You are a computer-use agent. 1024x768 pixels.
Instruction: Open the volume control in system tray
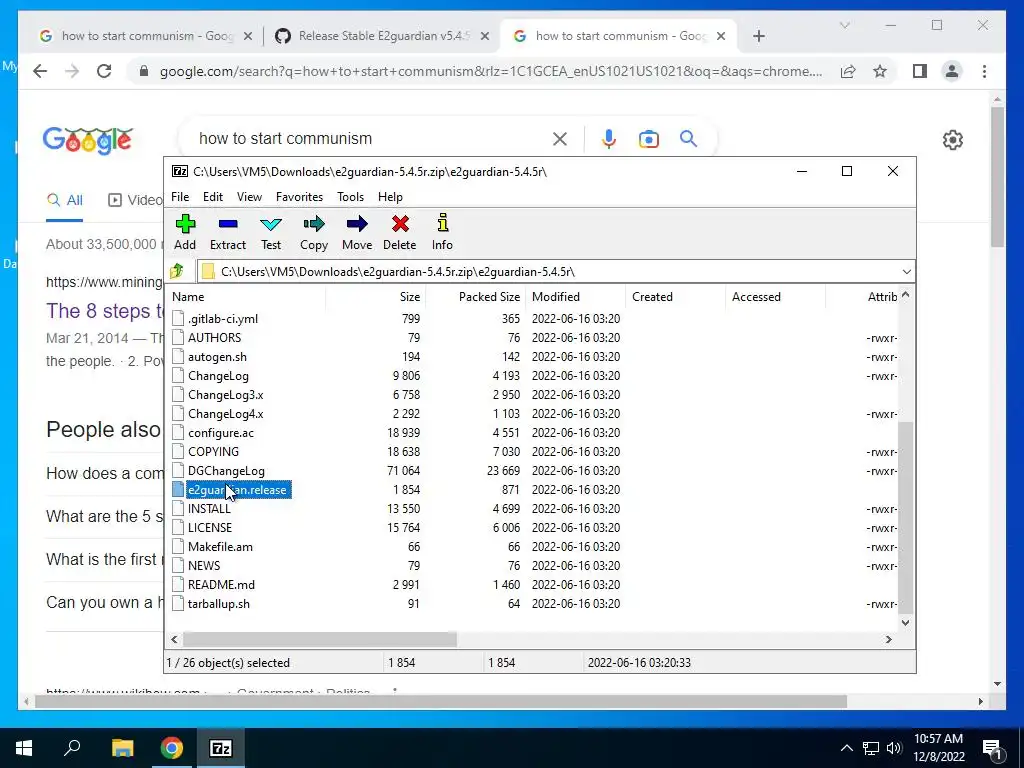click(894, 748)
